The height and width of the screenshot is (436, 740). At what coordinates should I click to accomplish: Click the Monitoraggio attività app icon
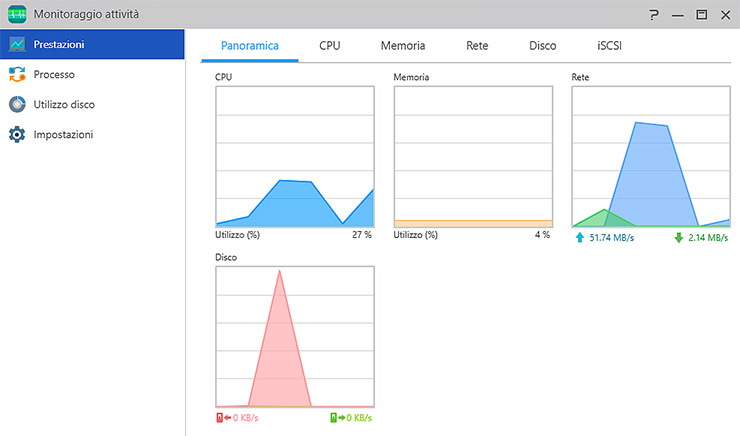[17, 14]
